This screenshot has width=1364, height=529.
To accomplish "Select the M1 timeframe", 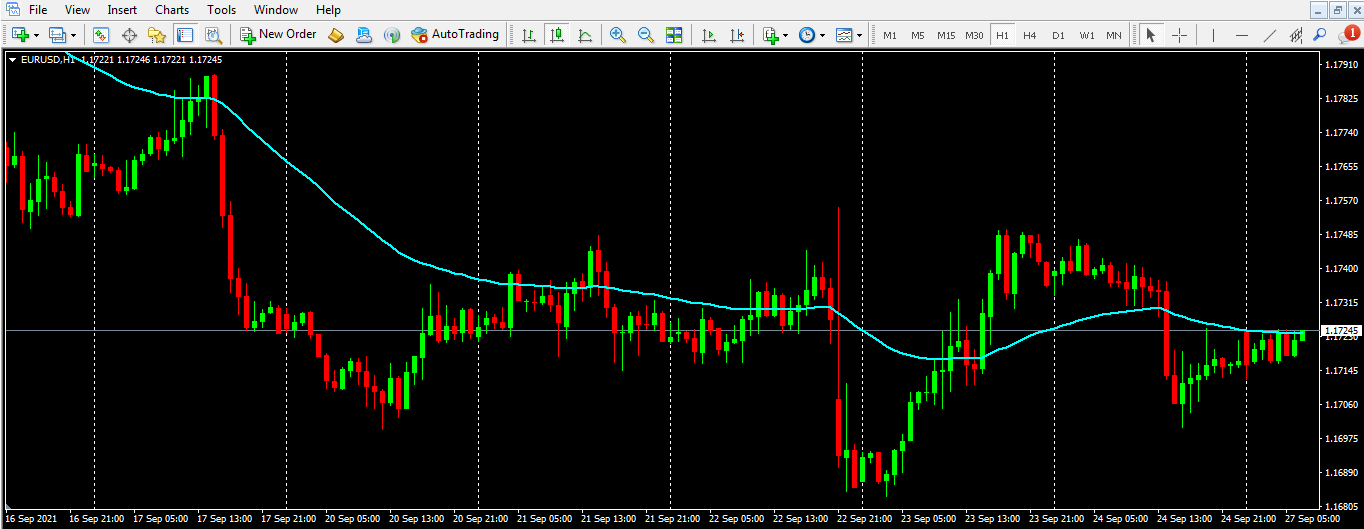I will pos(890,35).
